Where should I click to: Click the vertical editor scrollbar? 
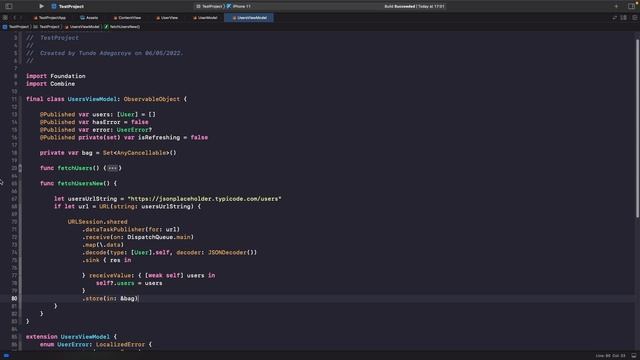pyautogui.click(x=637, y=129)
